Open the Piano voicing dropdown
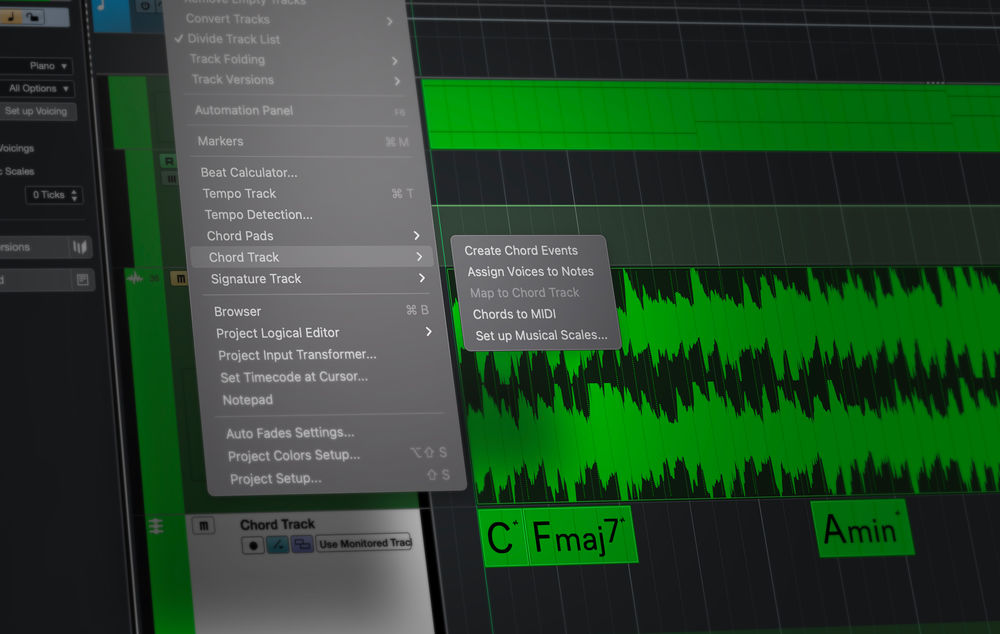This screenshot has width=1000, height=634. pyautogui.click(x=36, y=66)
